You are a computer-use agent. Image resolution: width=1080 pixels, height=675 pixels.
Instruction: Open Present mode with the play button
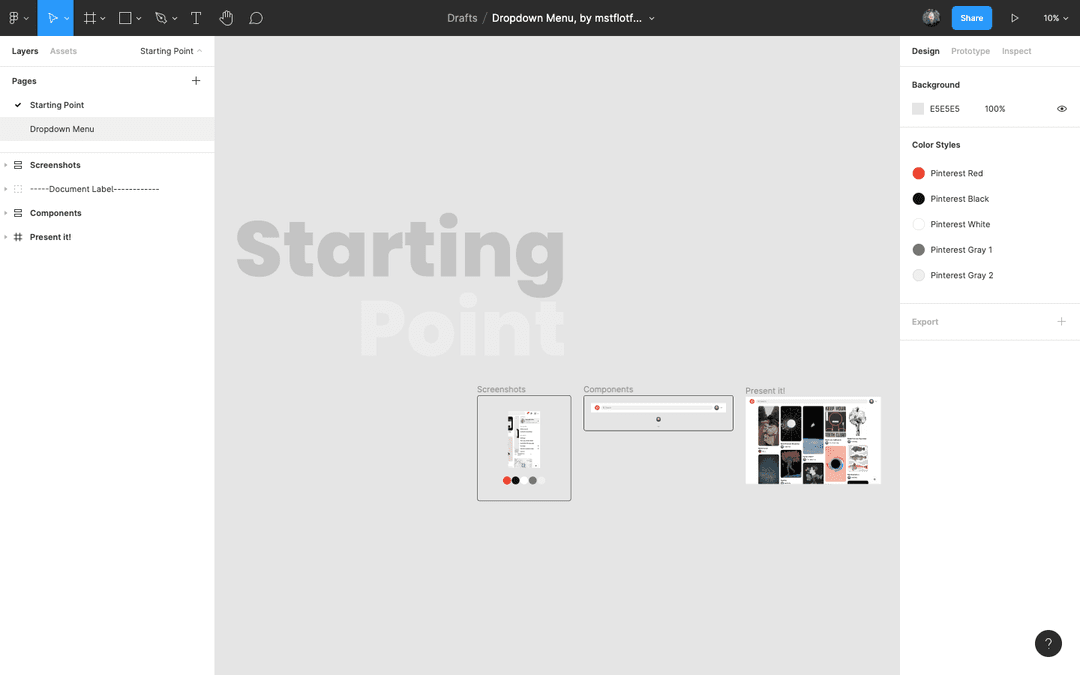[x=1014, y=17]
